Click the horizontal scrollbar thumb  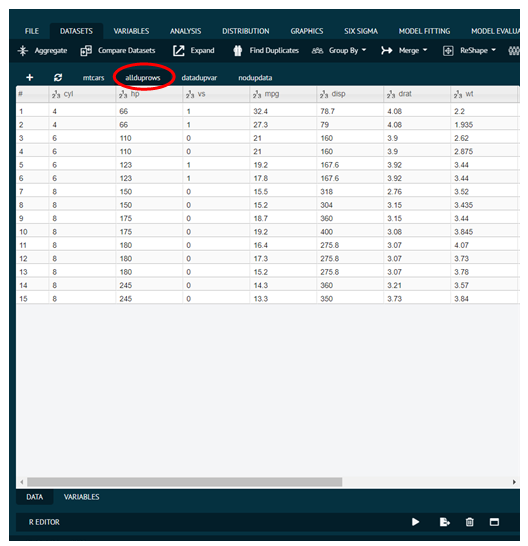tap(185, 482)
